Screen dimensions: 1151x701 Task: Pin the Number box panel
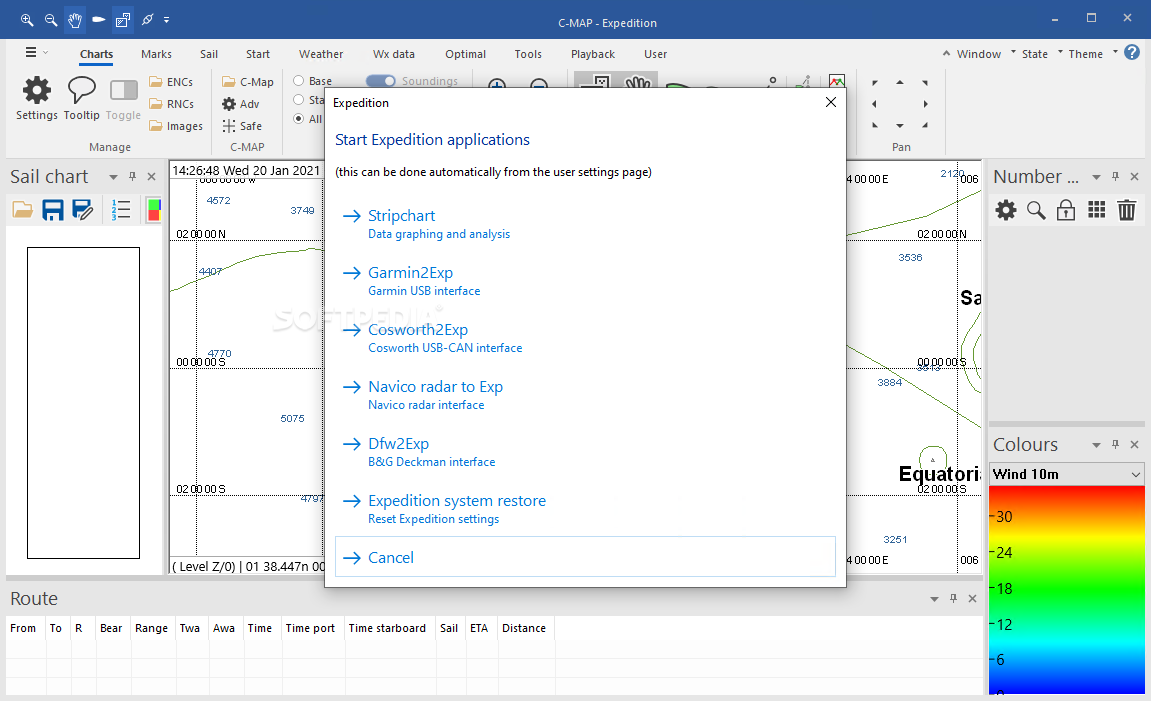click(1115, 176)
